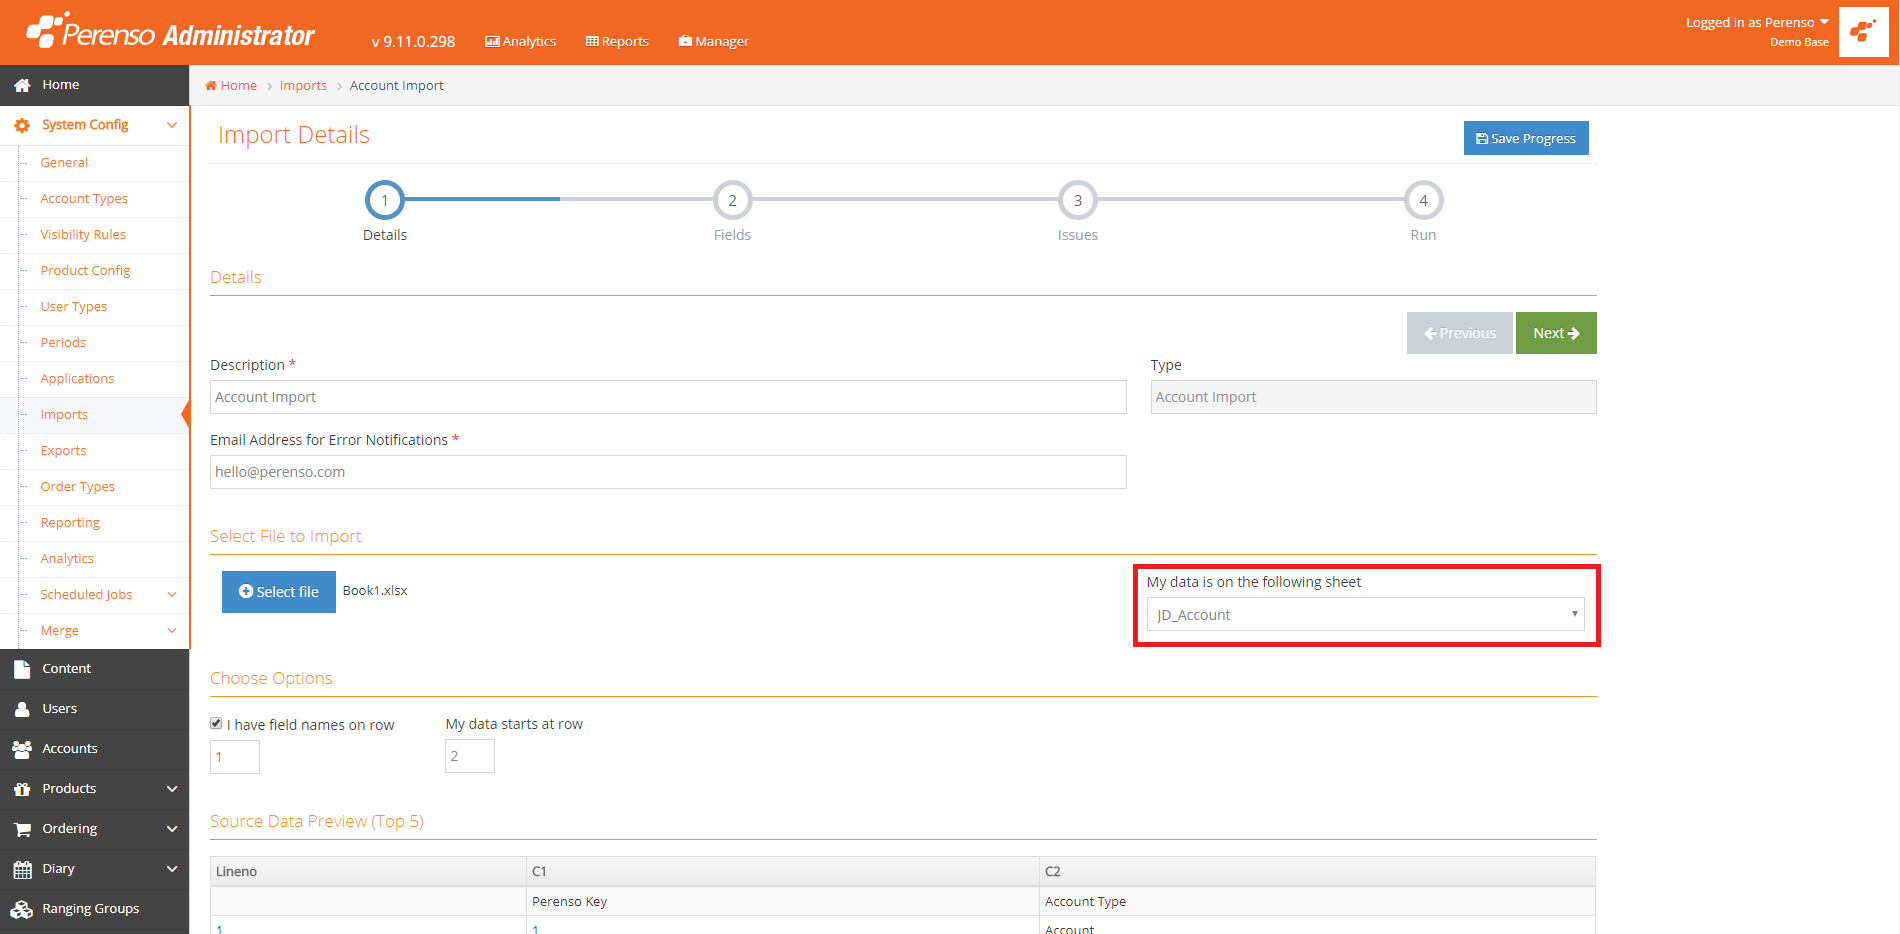This screenshot has width=1900, height=934.
Task: Click the Content document icon in sidebar
Action: (x=22, y=669)
